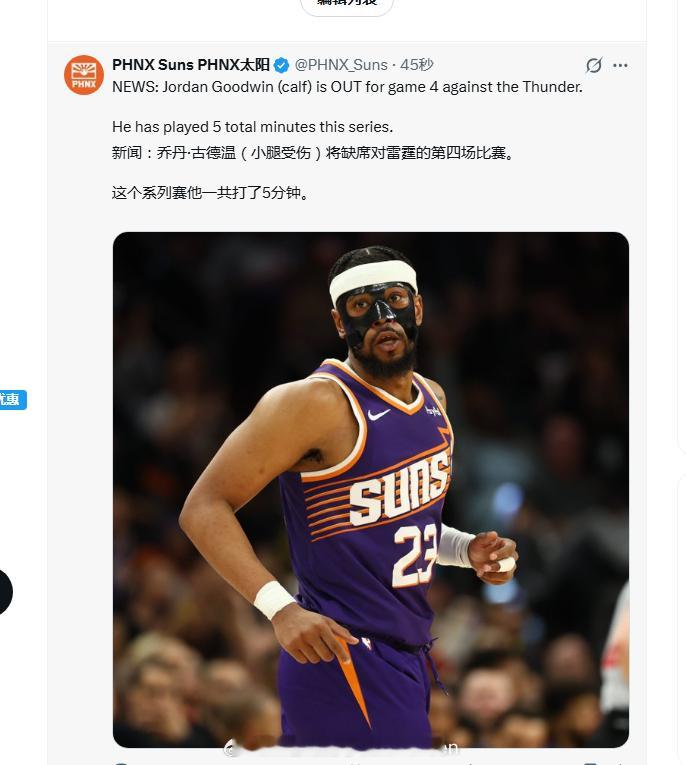Click the blue verified badge
Screen dimensions: 686x765
pyautogui.click(x=282, y=65)
